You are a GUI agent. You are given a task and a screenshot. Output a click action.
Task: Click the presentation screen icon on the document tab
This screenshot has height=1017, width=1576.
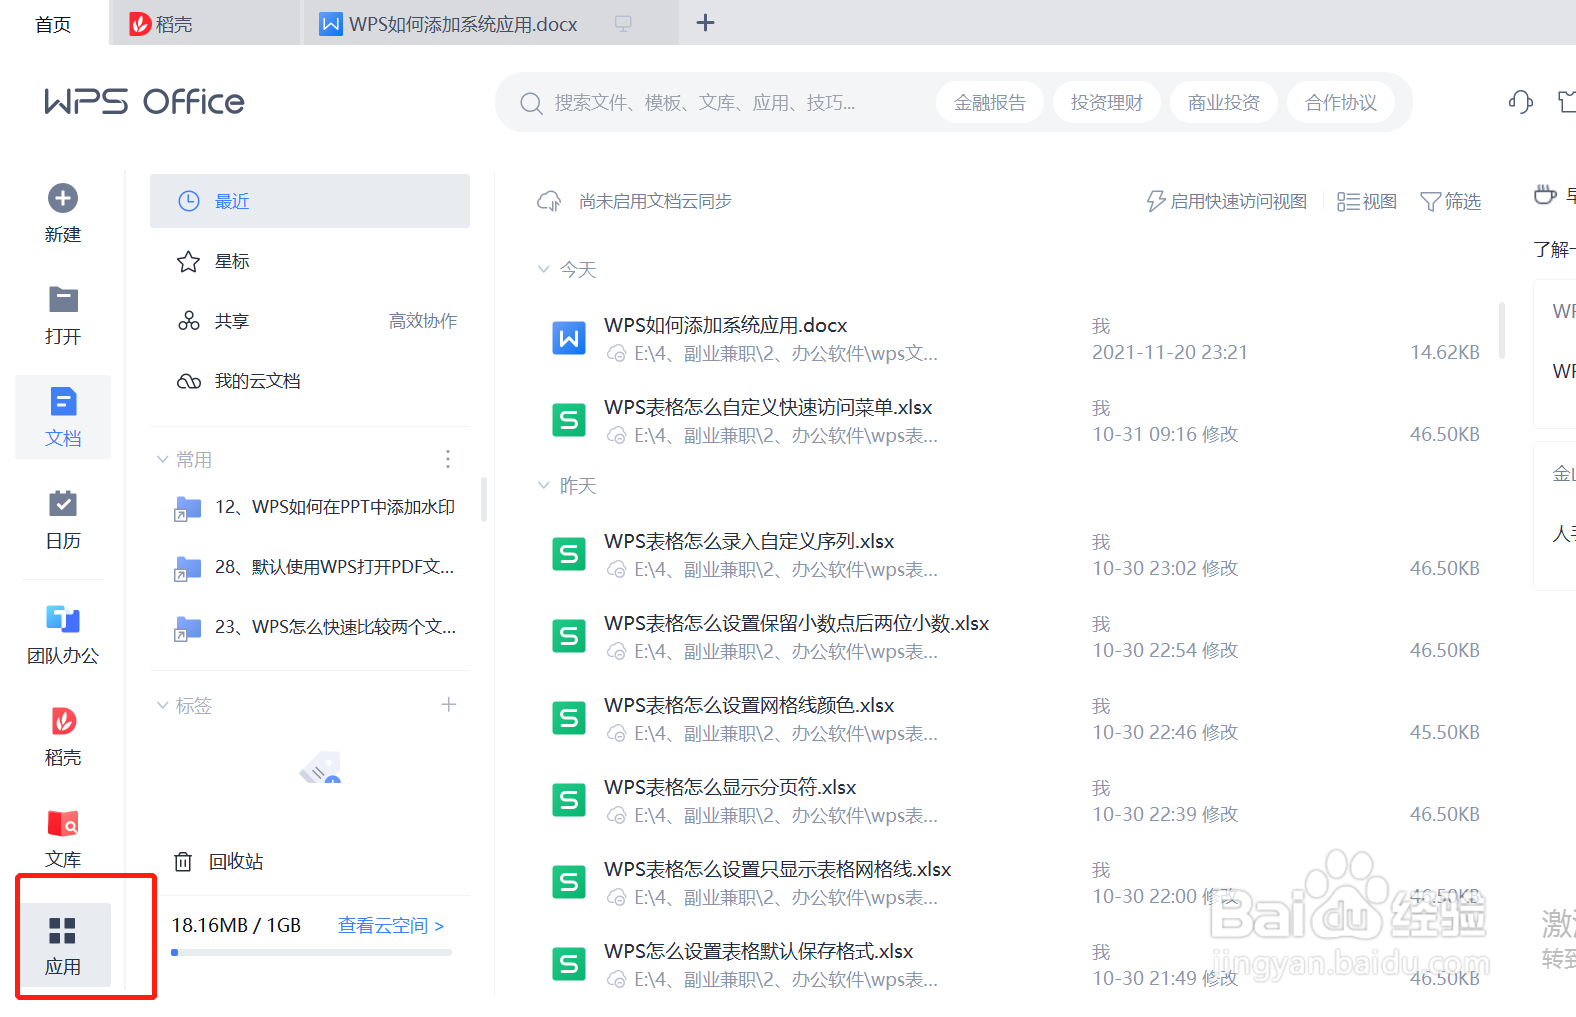(x=623, y=23)
